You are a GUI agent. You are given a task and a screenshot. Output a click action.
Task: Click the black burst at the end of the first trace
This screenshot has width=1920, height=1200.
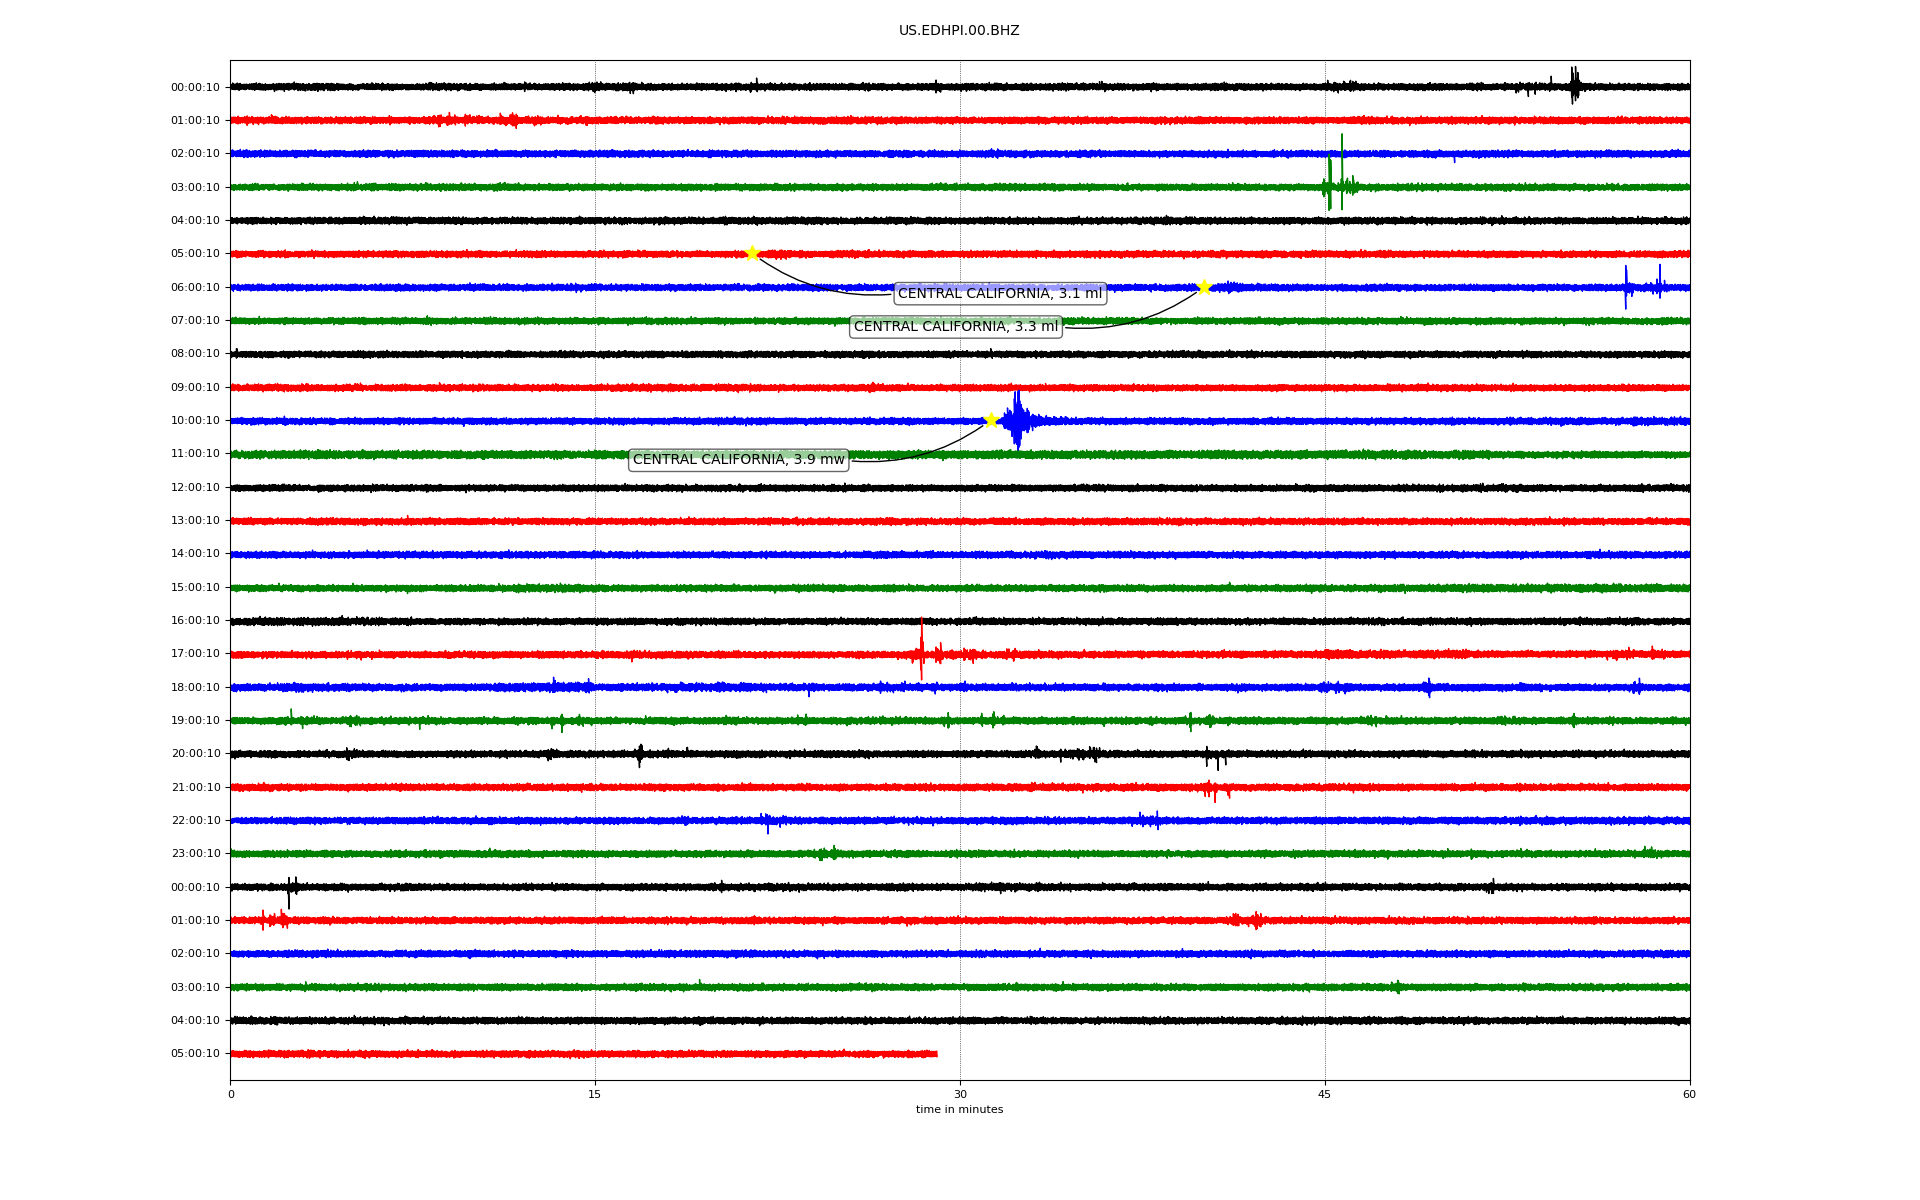[x=1574, y=86]
